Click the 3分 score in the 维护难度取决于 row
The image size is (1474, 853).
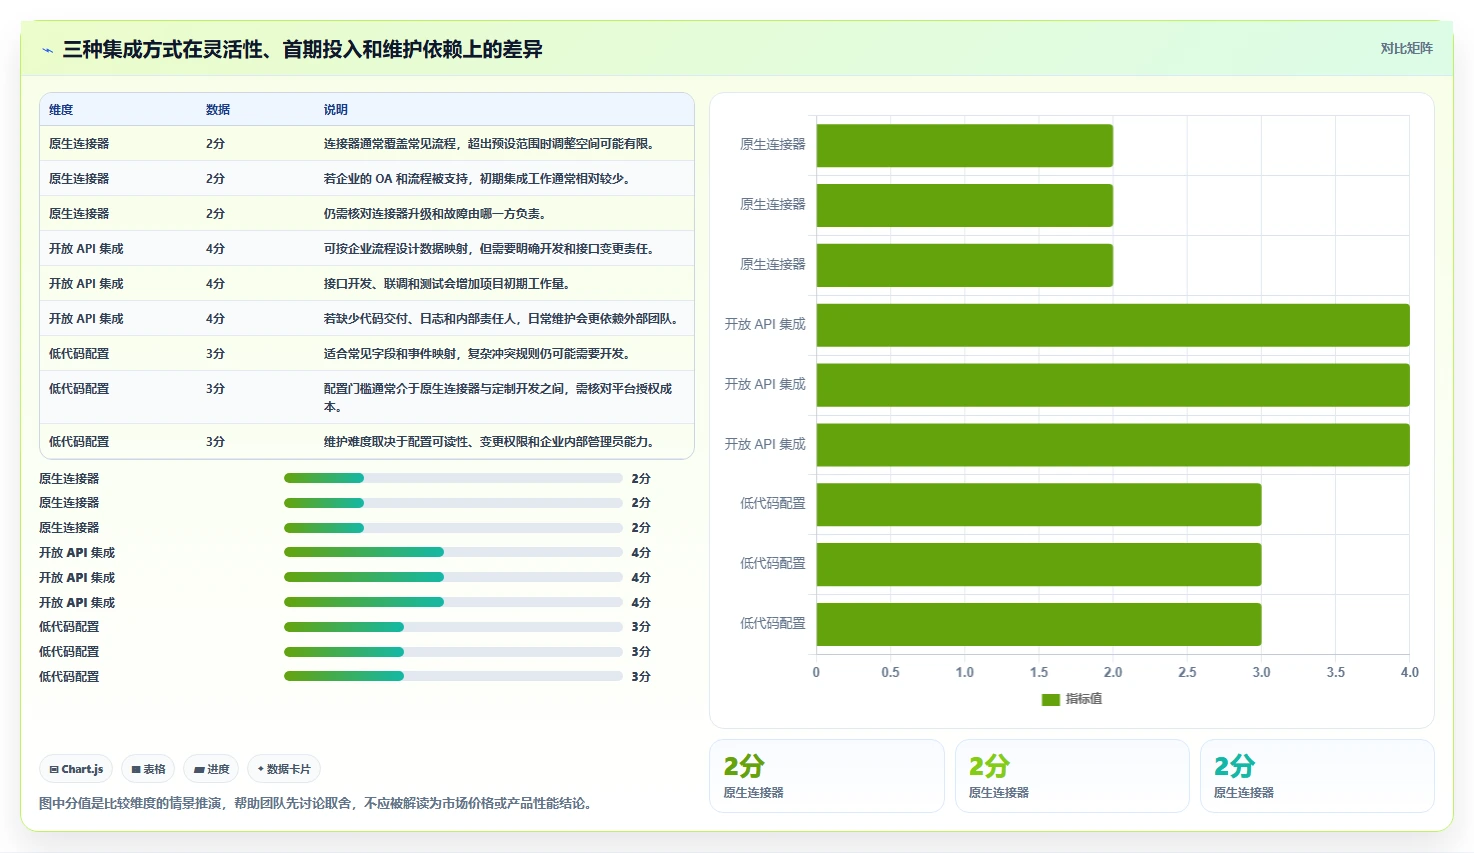point(215,442)
